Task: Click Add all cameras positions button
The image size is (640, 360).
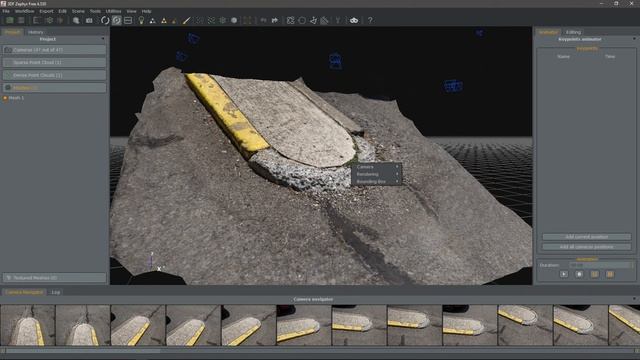Action: pos(587,247)
